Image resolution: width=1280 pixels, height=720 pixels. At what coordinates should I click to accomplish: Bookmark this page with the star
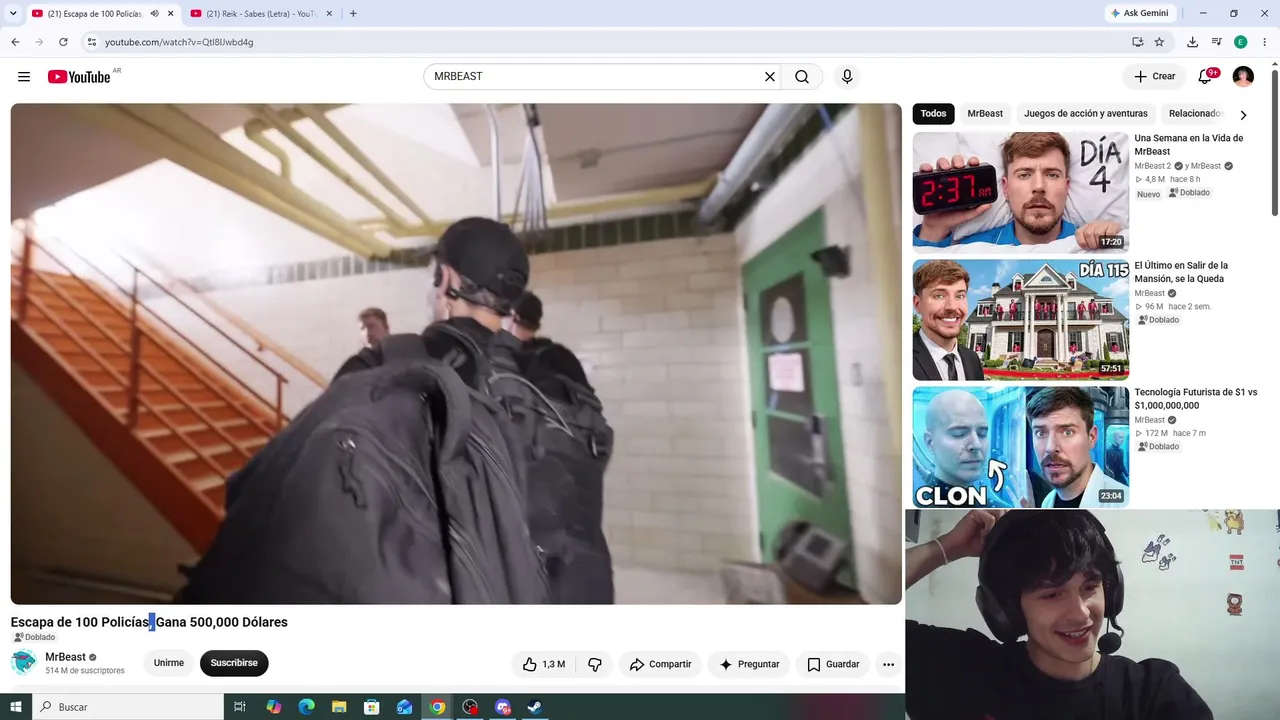(1159, 42)
